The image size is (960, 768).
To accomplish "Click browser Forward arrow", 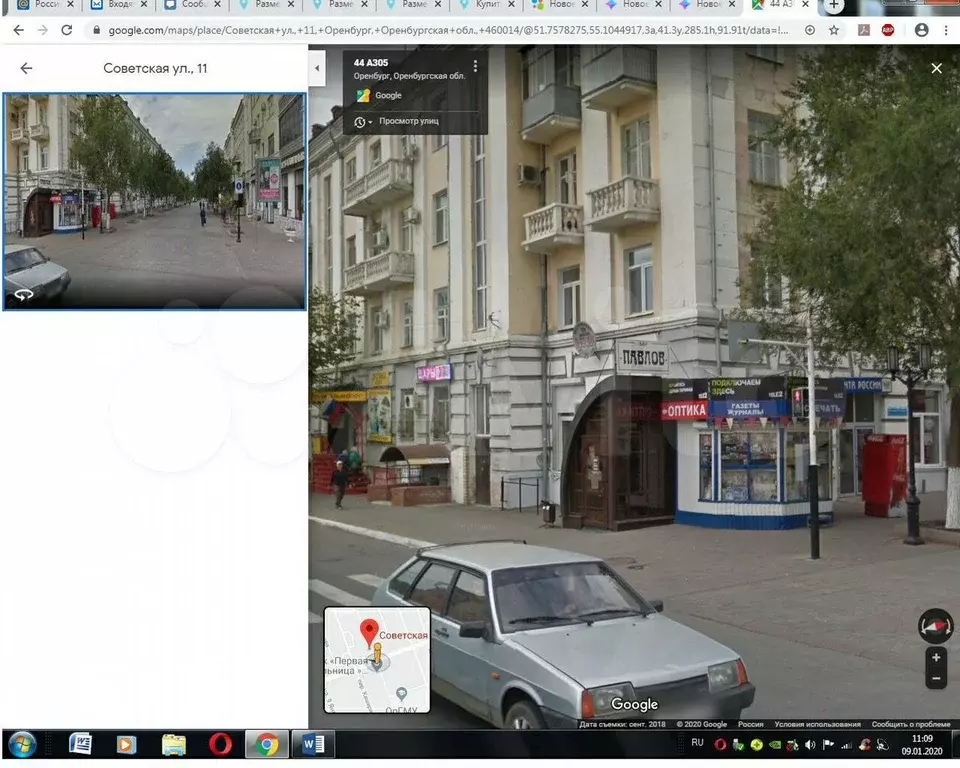I will click(x=42, y=30).
